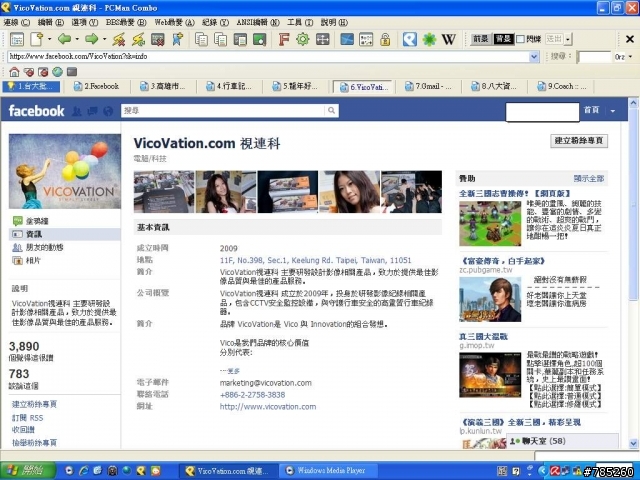The height and width of the screenshot is (480, 640).
Task: Click the red F font icon
Action: (284, 39)
